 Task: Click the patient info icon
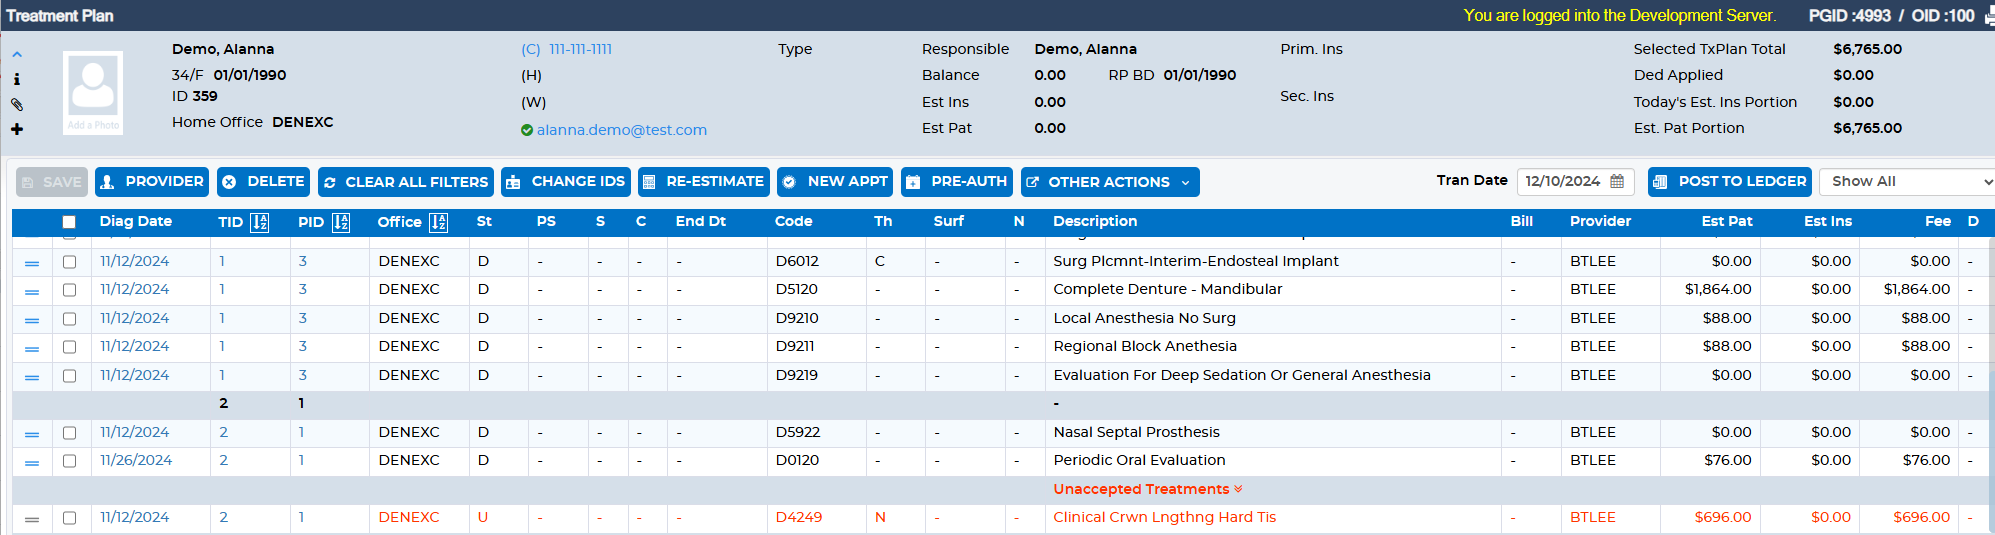pos(16,79)
